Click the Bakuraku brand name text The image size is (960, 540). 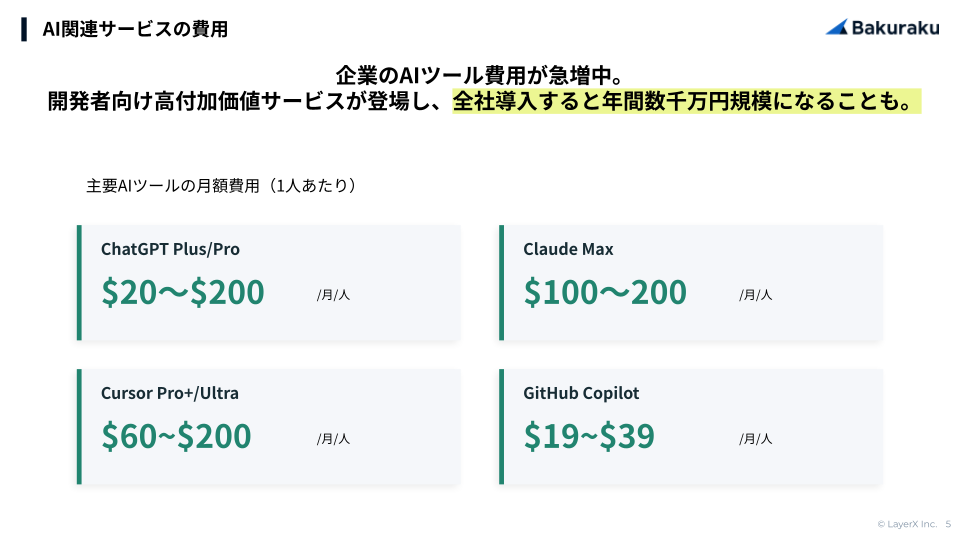point(895,28)
